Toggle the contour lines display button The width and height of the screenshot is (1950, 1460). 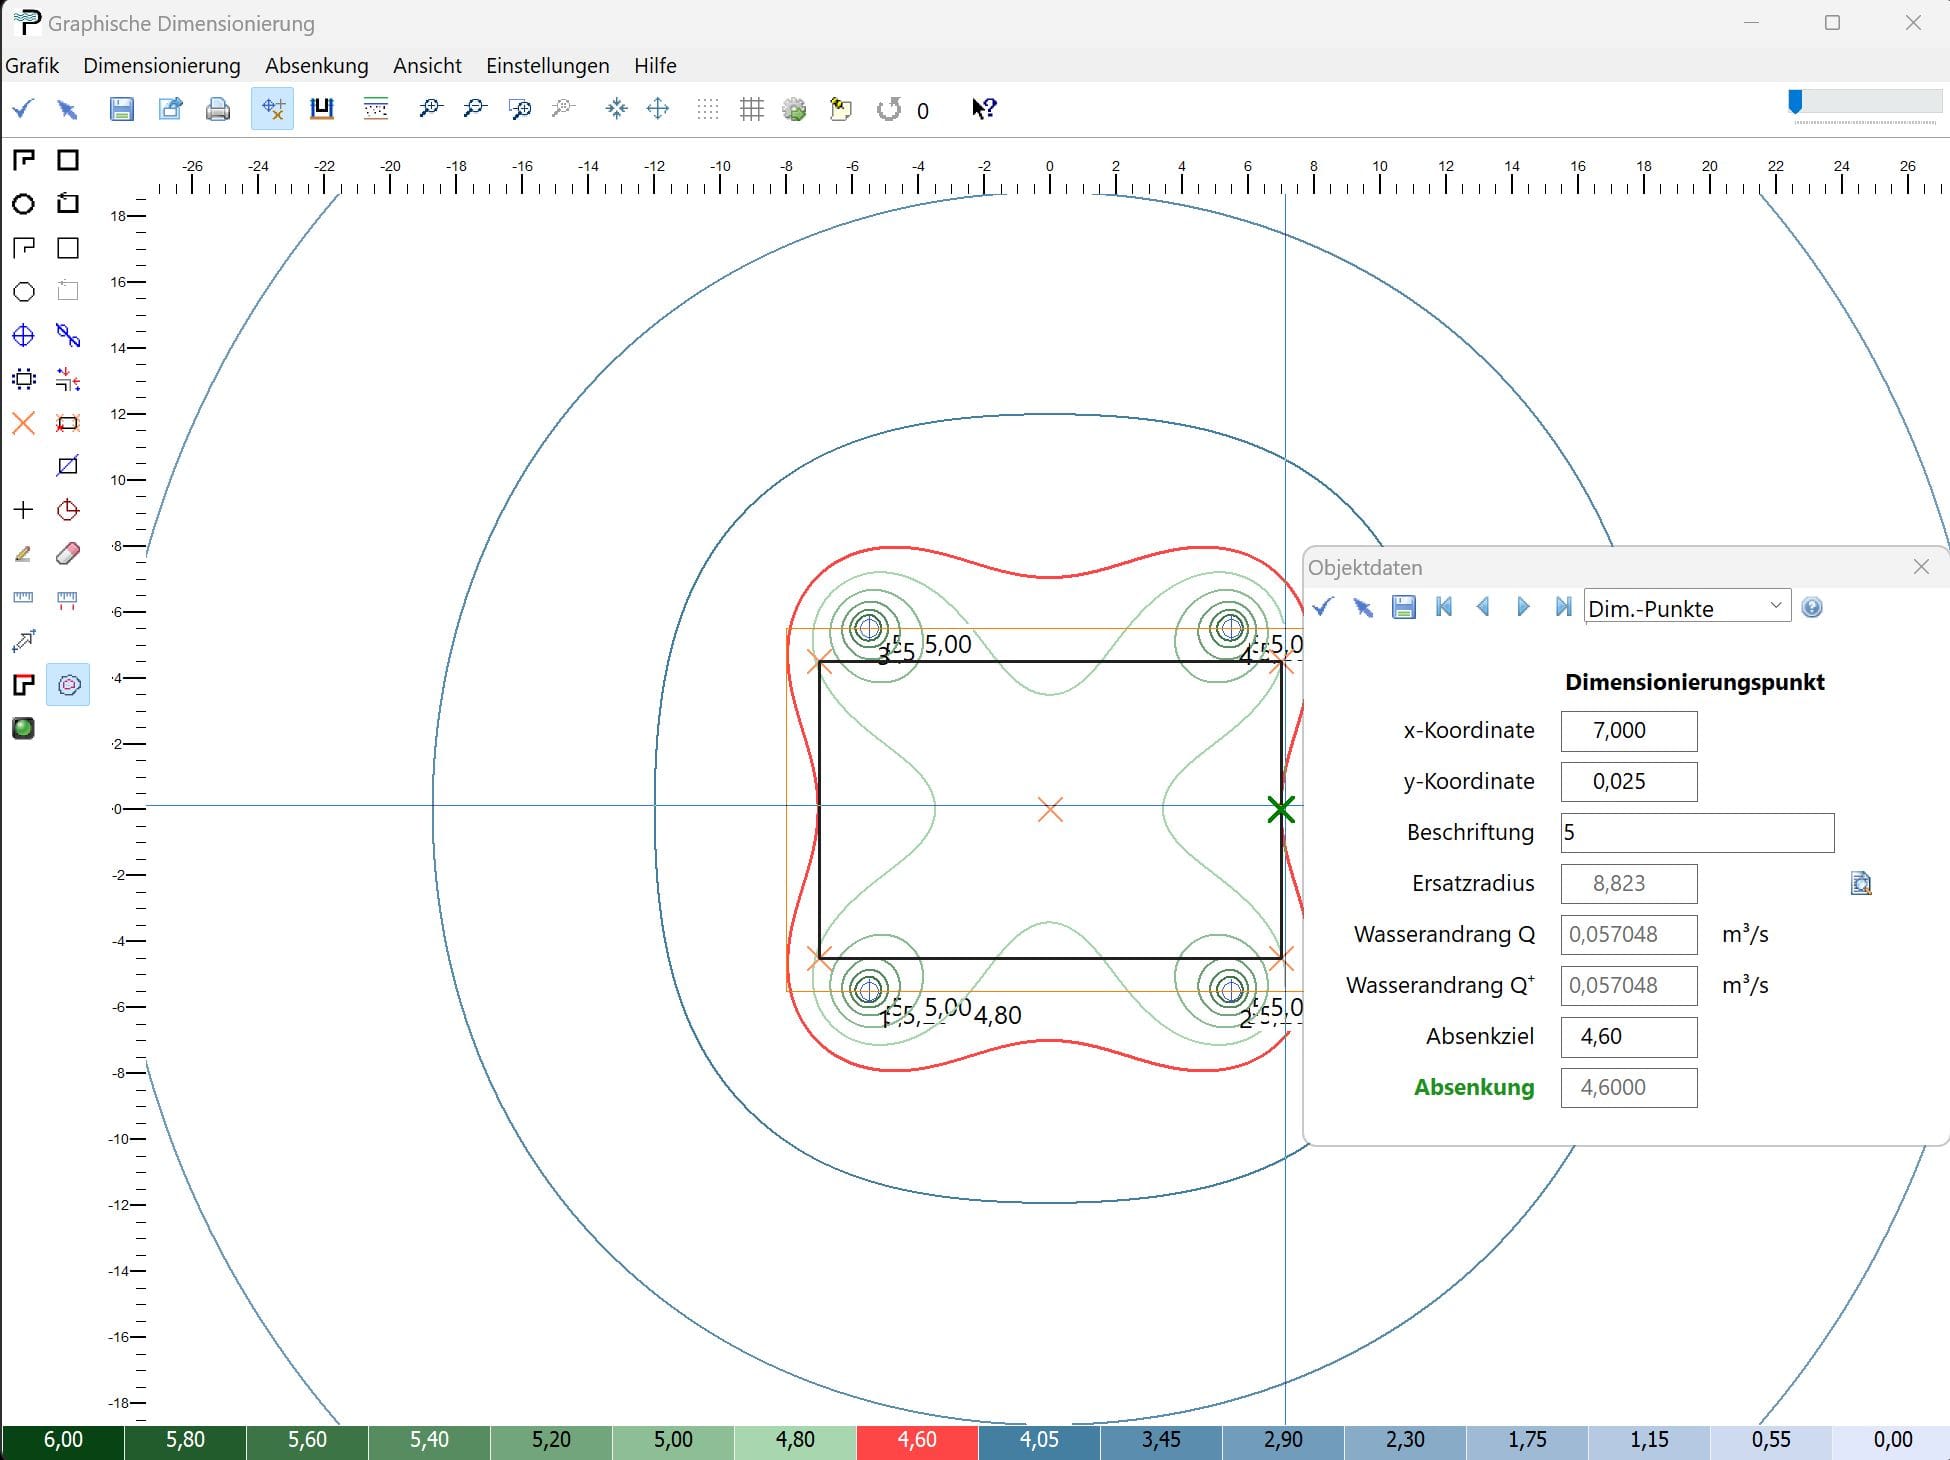68,685
